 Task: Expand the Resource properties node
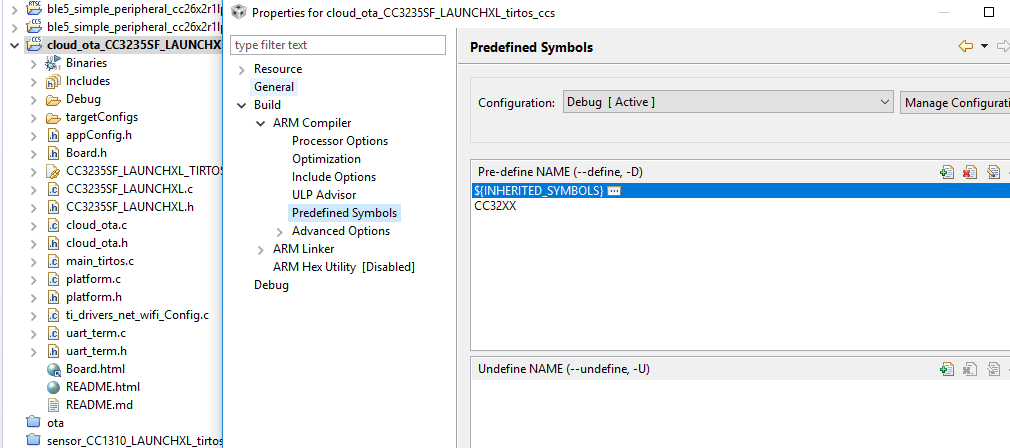click(241, 69)
